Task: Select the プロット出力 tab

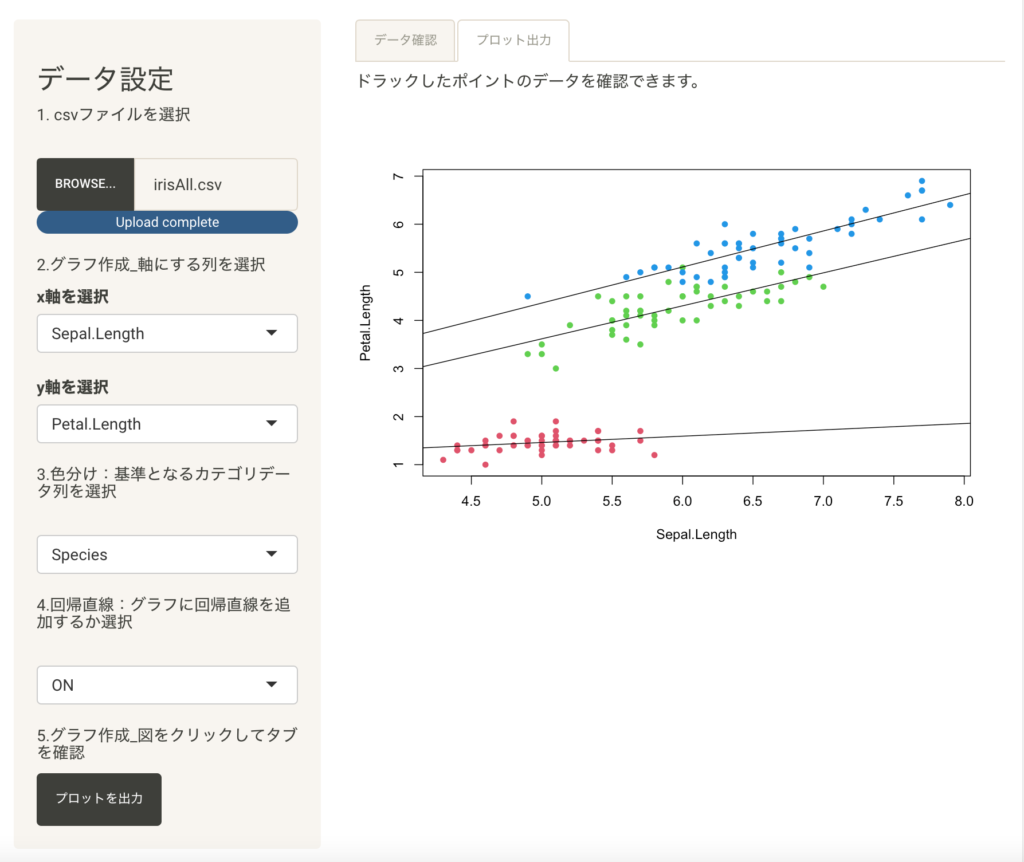Action: pos(512,41)
